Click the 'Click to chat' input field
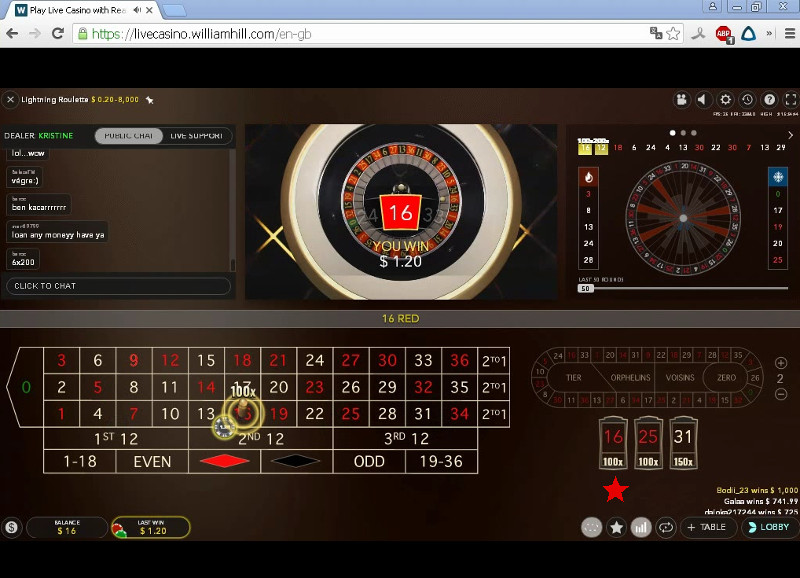Screen dimensions: 800x578 (118, 286)
